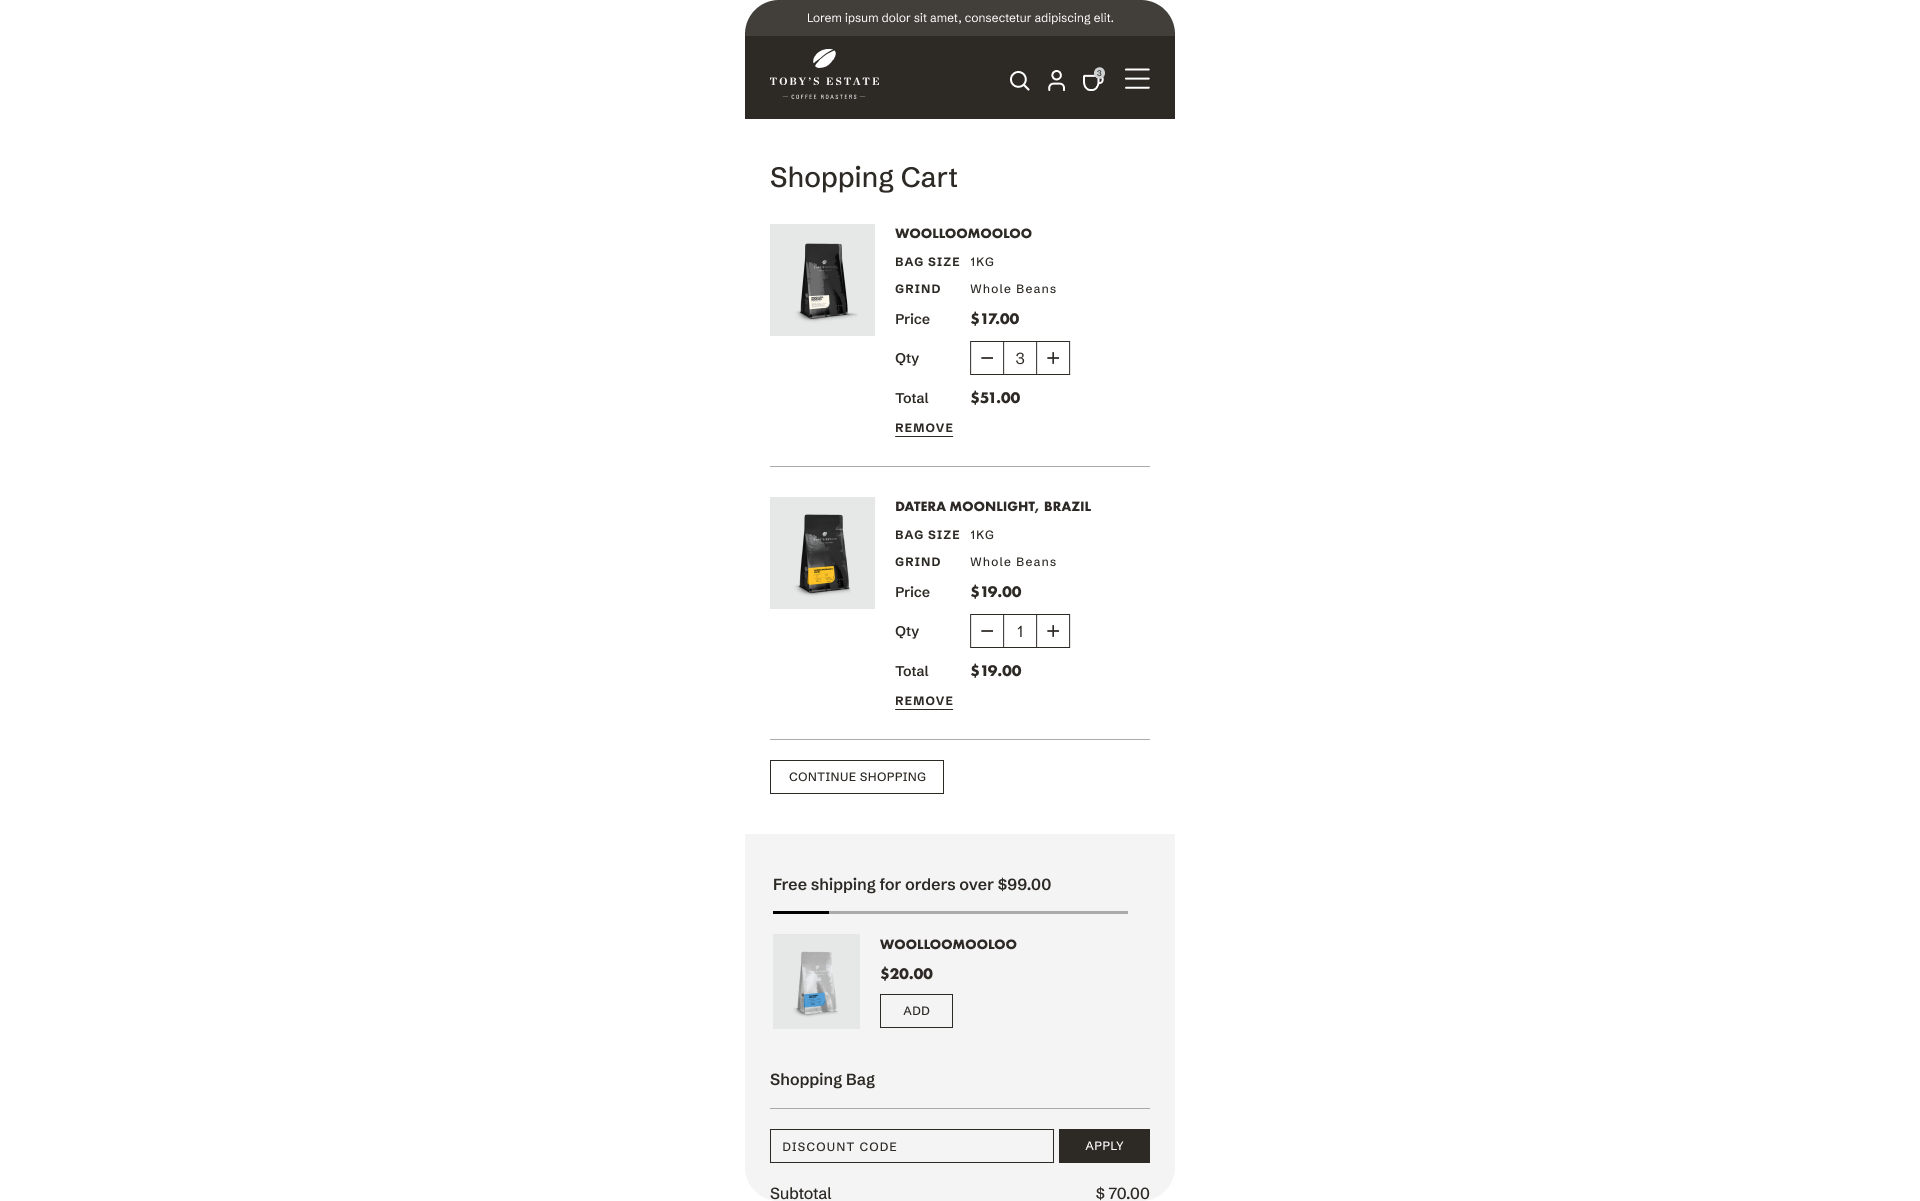Decrease Woolloomooloo quantity with minus button

[x=987, y=358]
